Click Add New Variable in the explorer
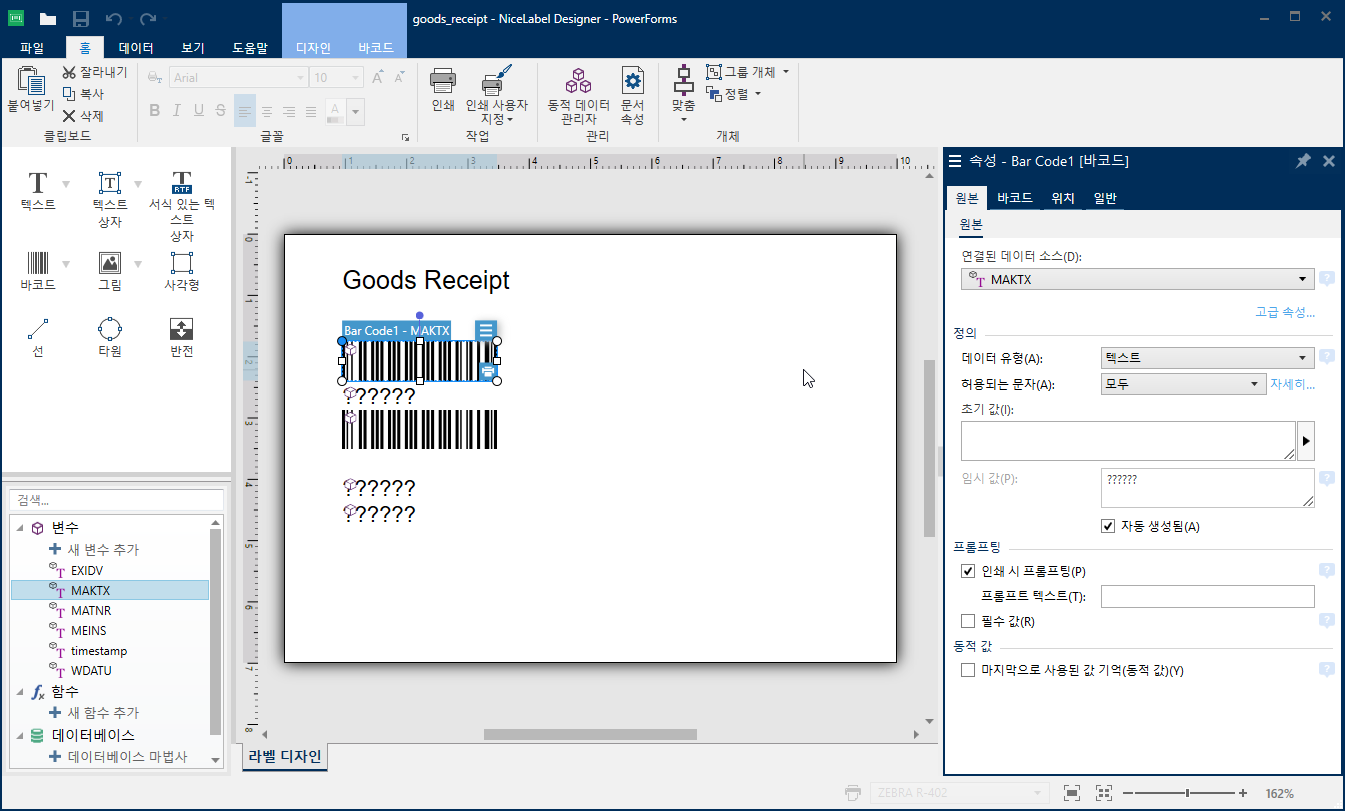Screen dimensions: 1345x811 pos(102,550)
